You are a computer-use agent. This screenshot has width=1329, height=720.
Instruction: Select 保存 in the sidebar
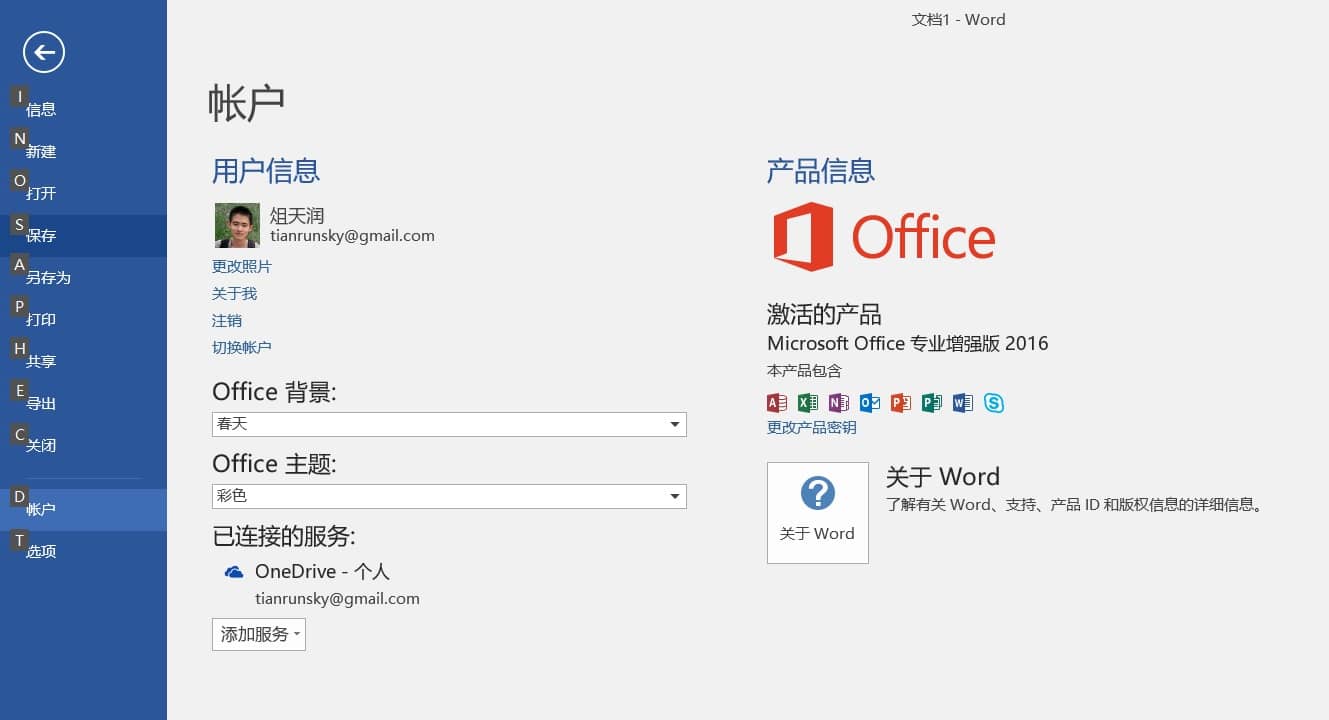[83, 236]
